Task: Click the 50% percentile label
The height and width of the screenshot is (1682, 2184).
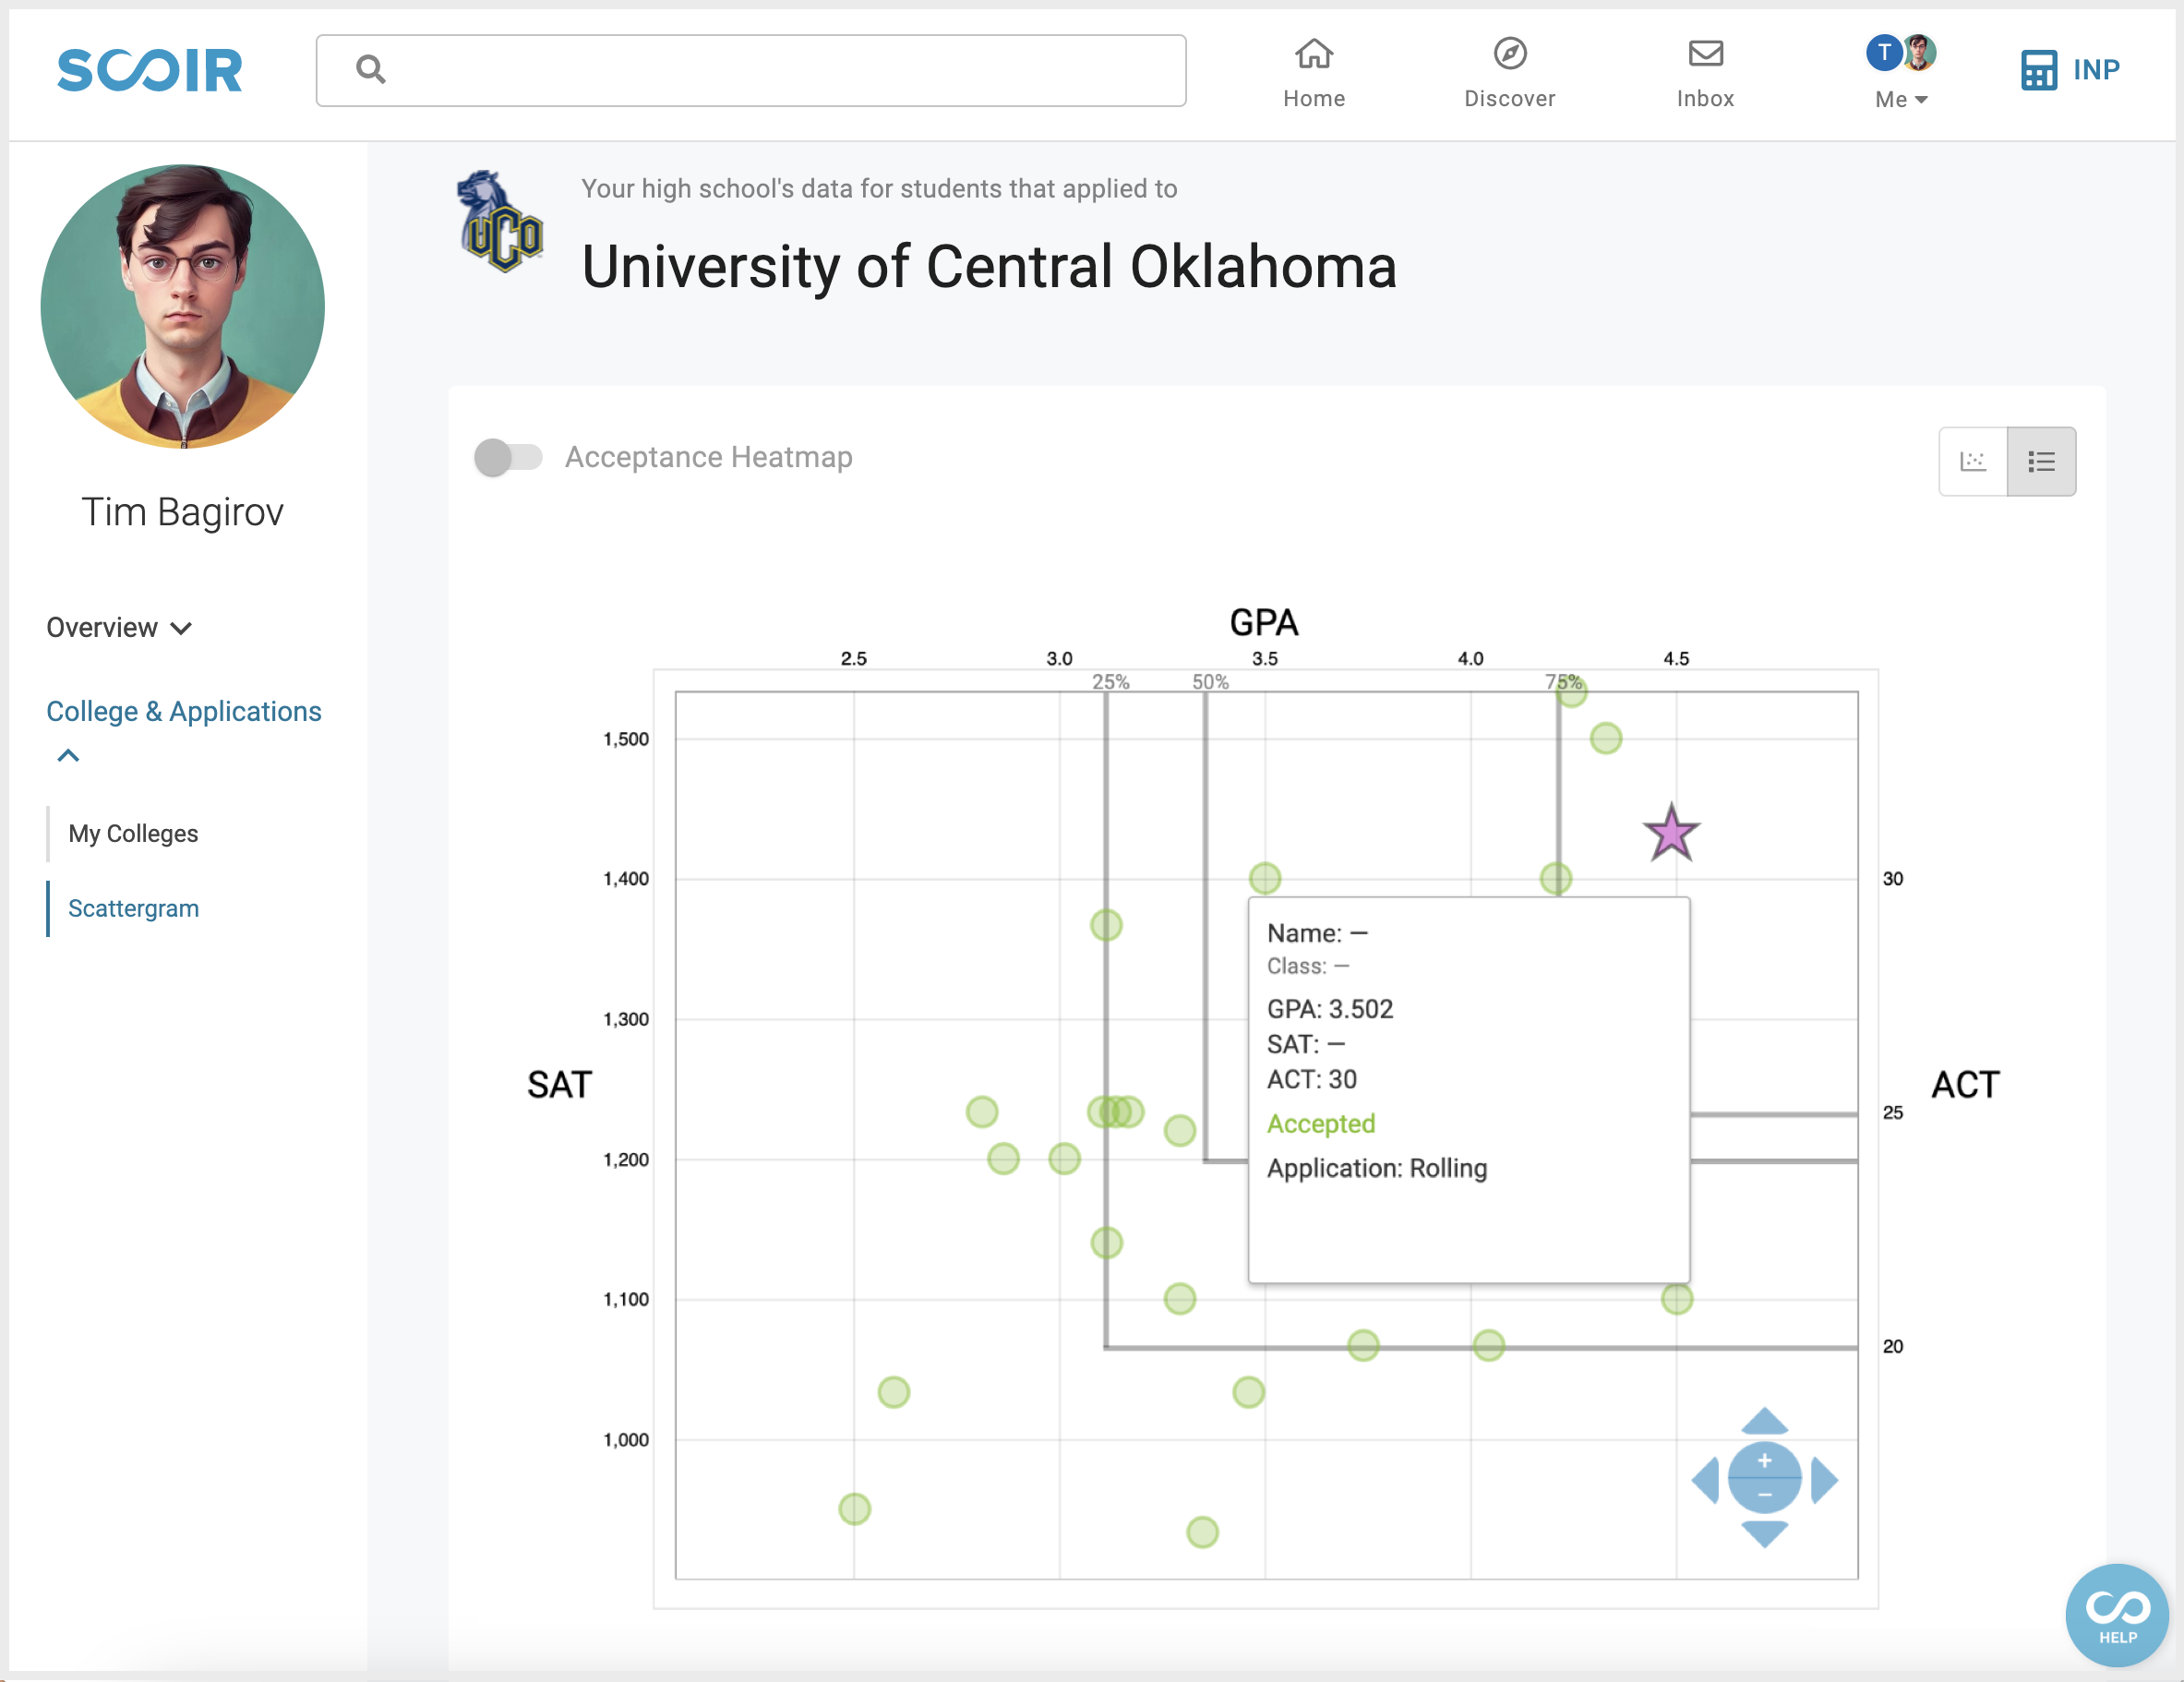Action: tap(1210, 682)
